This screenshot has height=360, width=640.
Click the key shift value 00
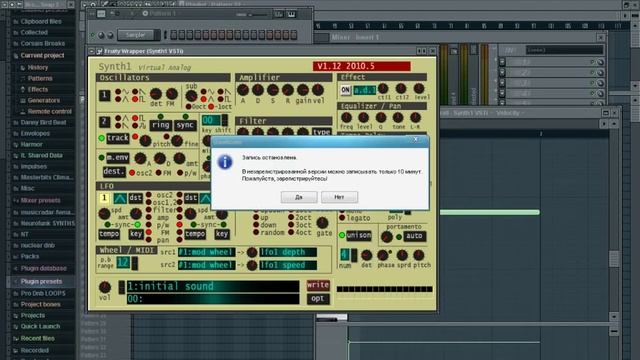click(211, 120)
